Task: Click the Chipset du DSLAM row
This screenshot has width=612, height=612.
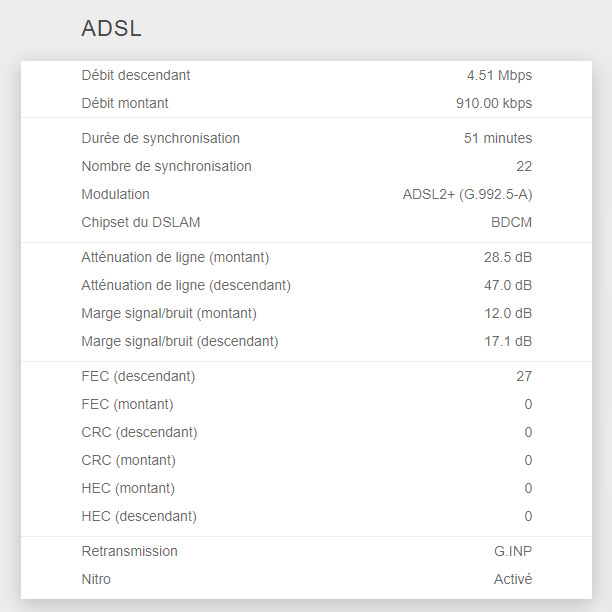Action: (x=306, y=222)
